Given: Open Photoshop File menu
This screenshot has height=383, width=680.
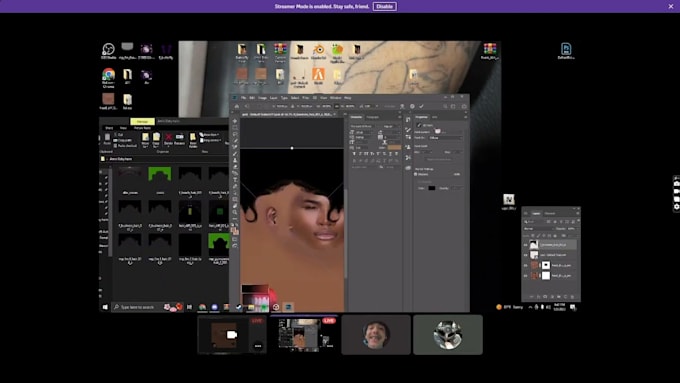Looking at the screenshot, I should (243, 98).
